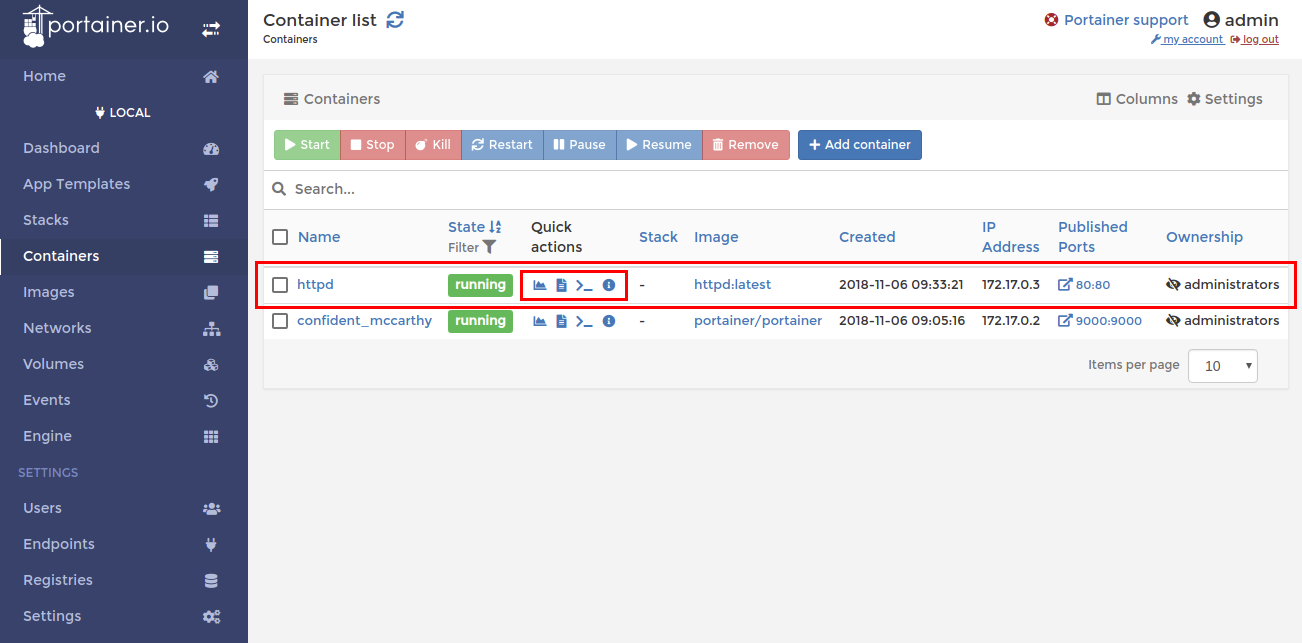
Task: Open console icon for confident_mccarthy container
Action: [584, 321]
